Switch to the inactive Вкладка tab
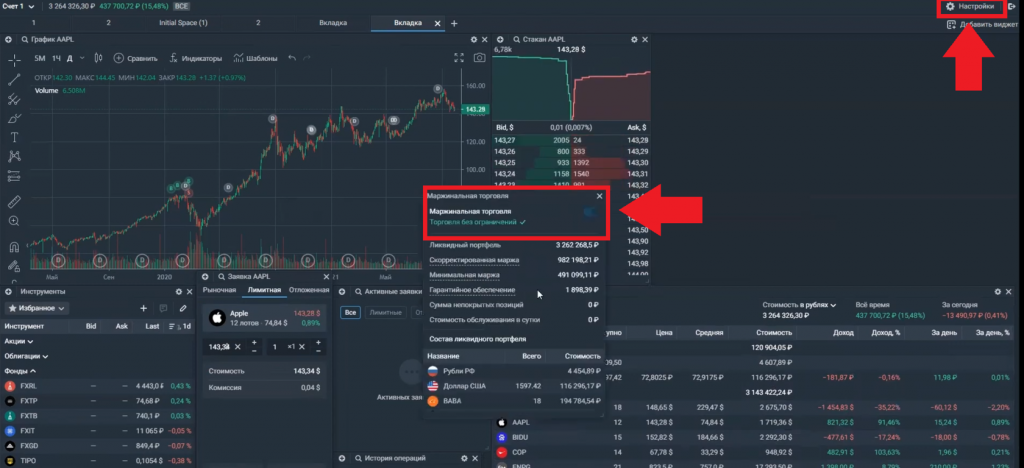The image size is (1024, 468). coord(333,23)
